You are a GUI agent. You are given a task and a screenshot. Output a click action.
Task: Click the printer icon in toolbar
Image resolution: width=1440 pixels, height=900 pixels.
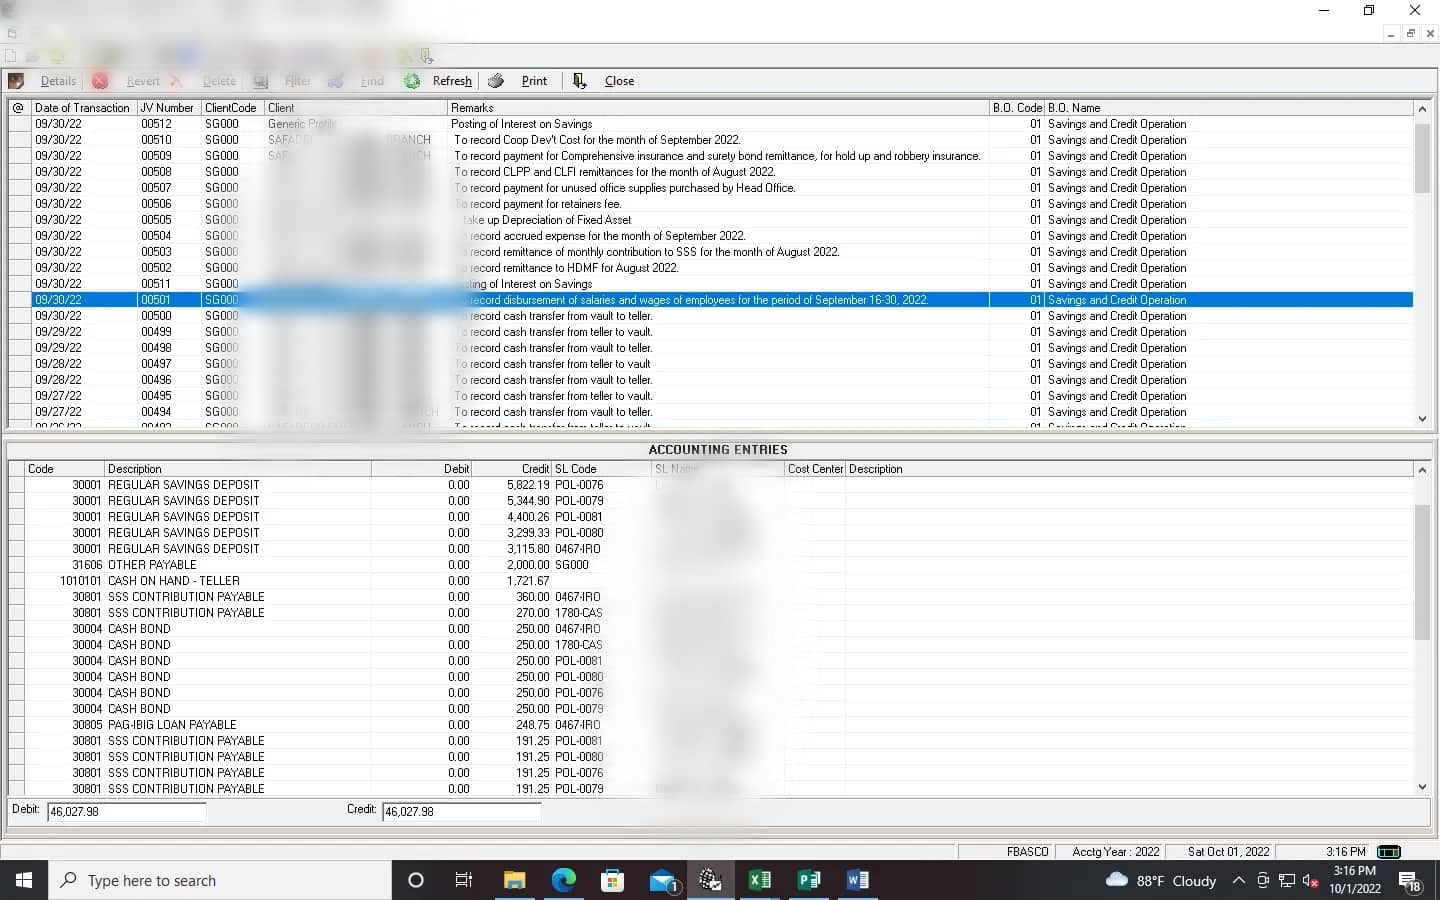(x=496, y=81)
